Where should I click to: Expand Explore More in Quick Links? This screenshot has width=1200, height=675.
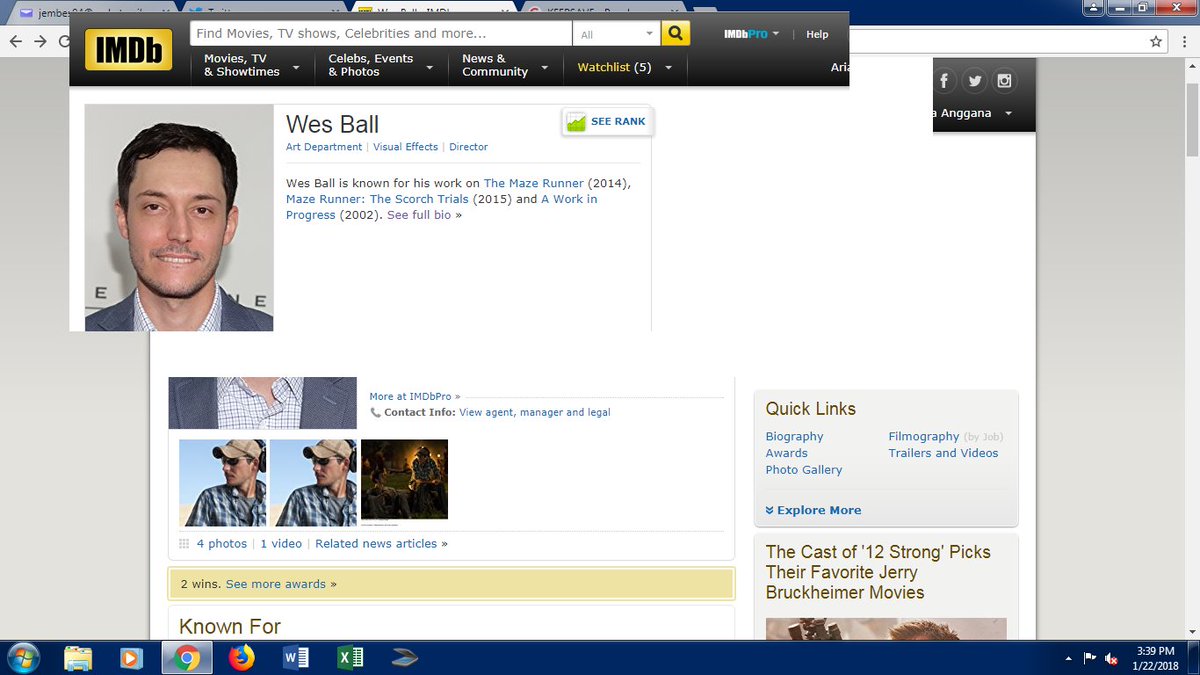click(x=813, y=510)
